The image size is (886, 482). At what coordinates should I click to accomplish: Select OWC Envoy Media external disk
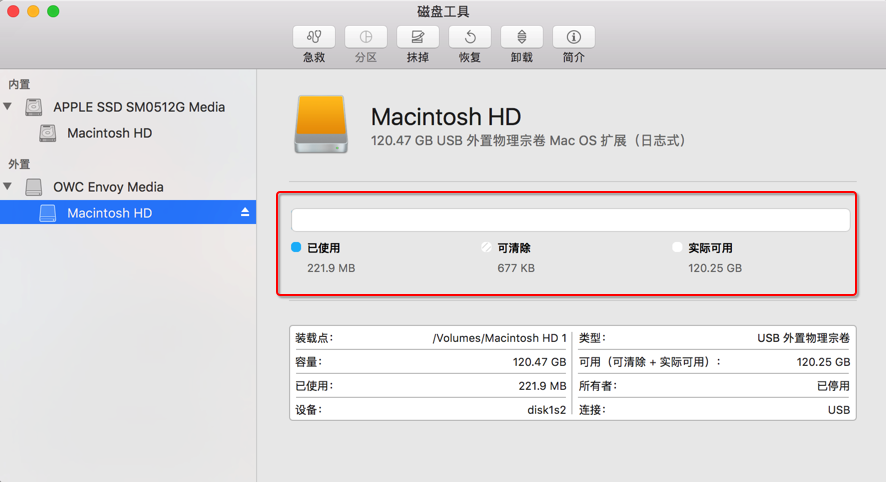coord(108,187)
